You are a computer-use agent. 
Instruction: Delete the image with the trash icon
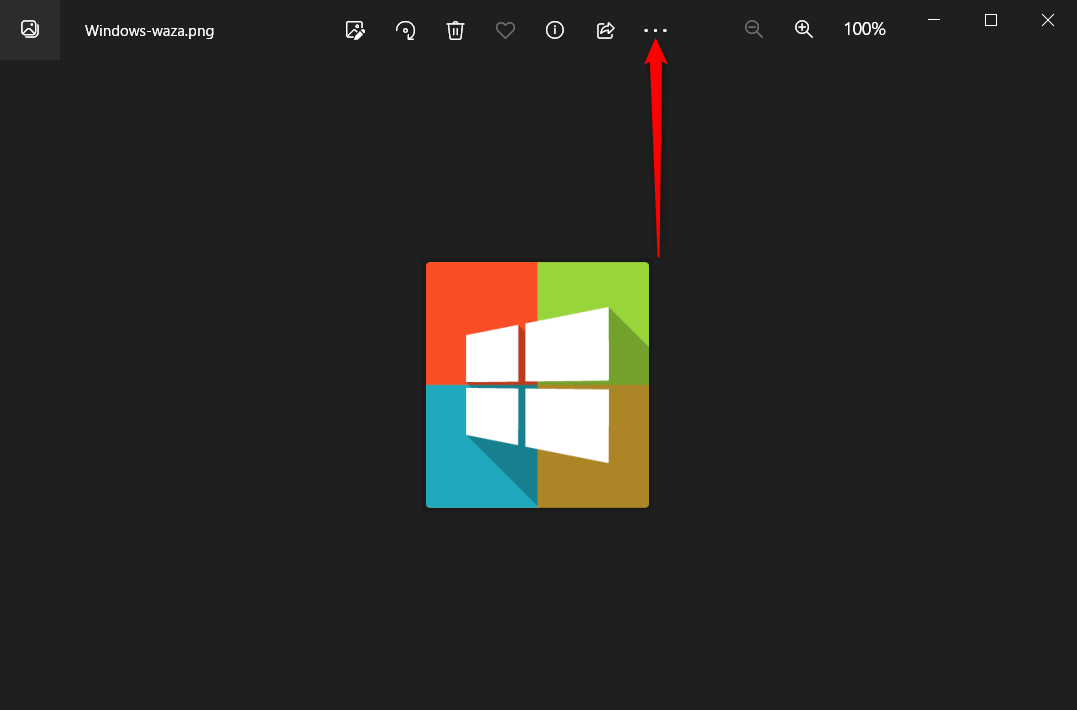455,30
